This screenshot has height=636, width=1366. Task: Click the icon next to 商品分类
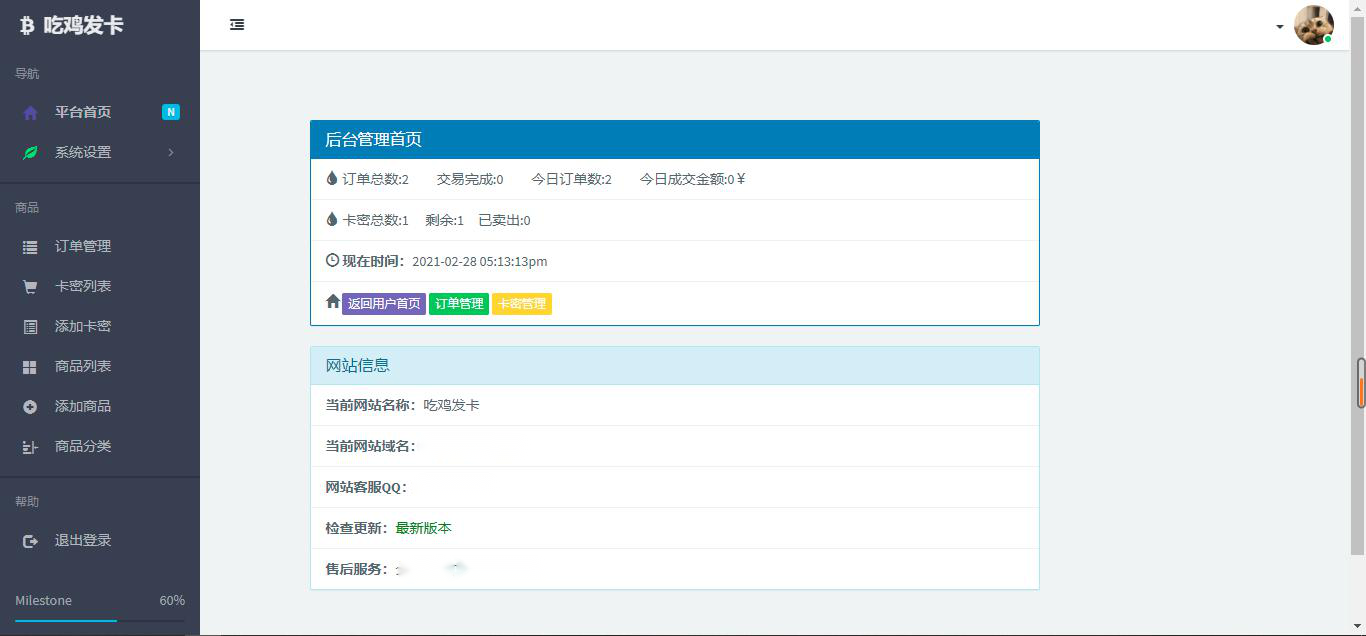(30, 447)
